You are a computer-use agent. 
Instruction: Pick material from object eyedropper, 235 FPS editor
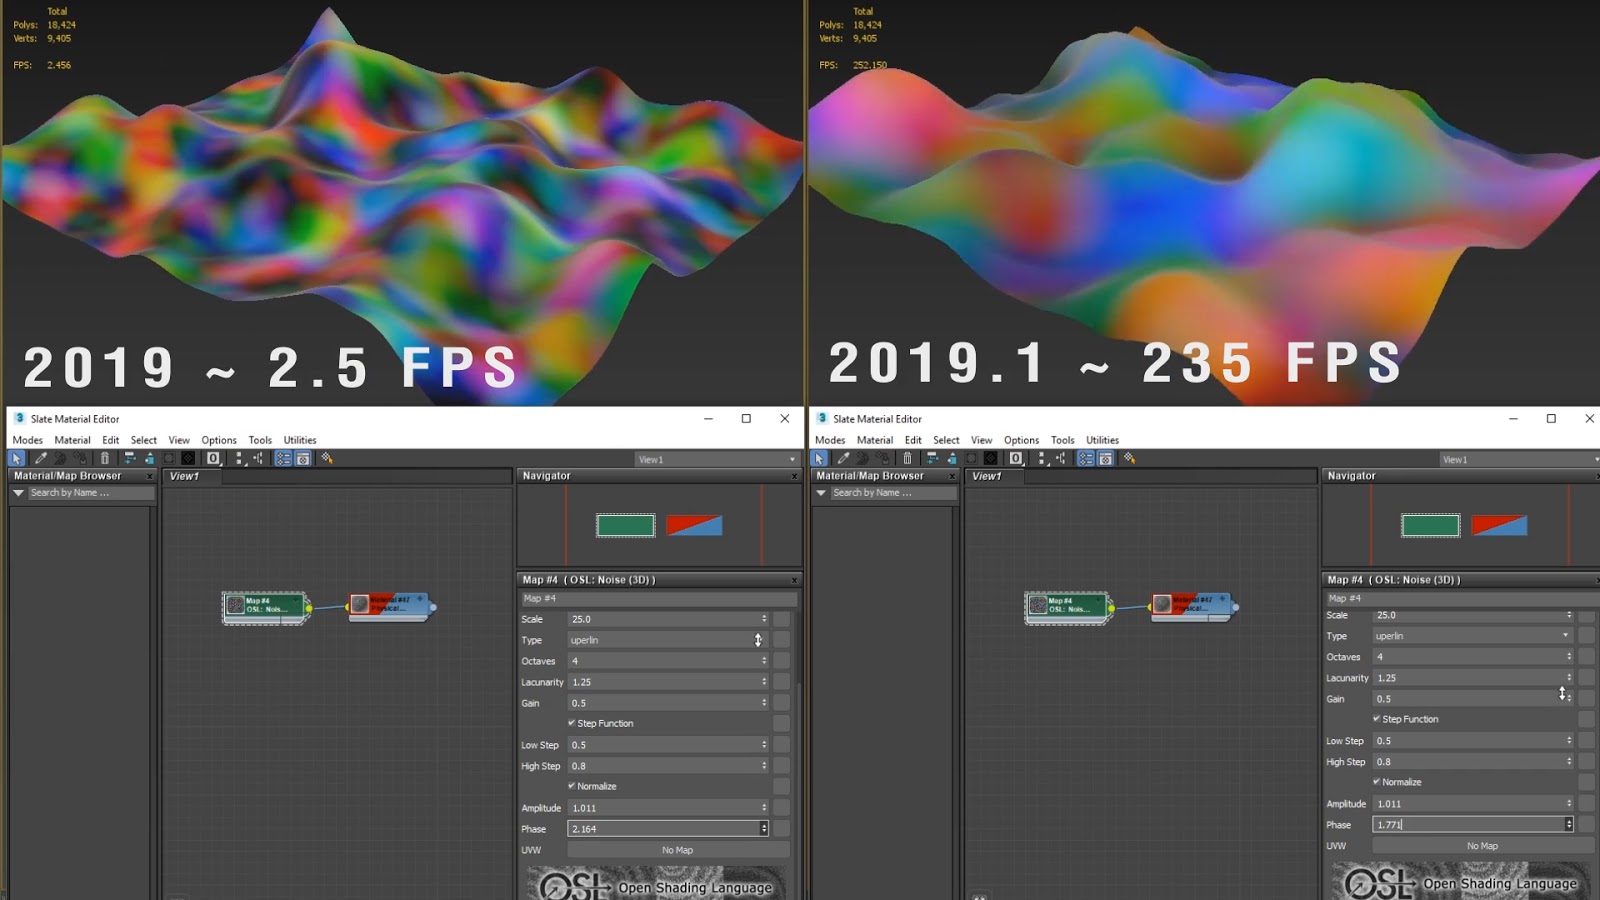click(843, 458)
